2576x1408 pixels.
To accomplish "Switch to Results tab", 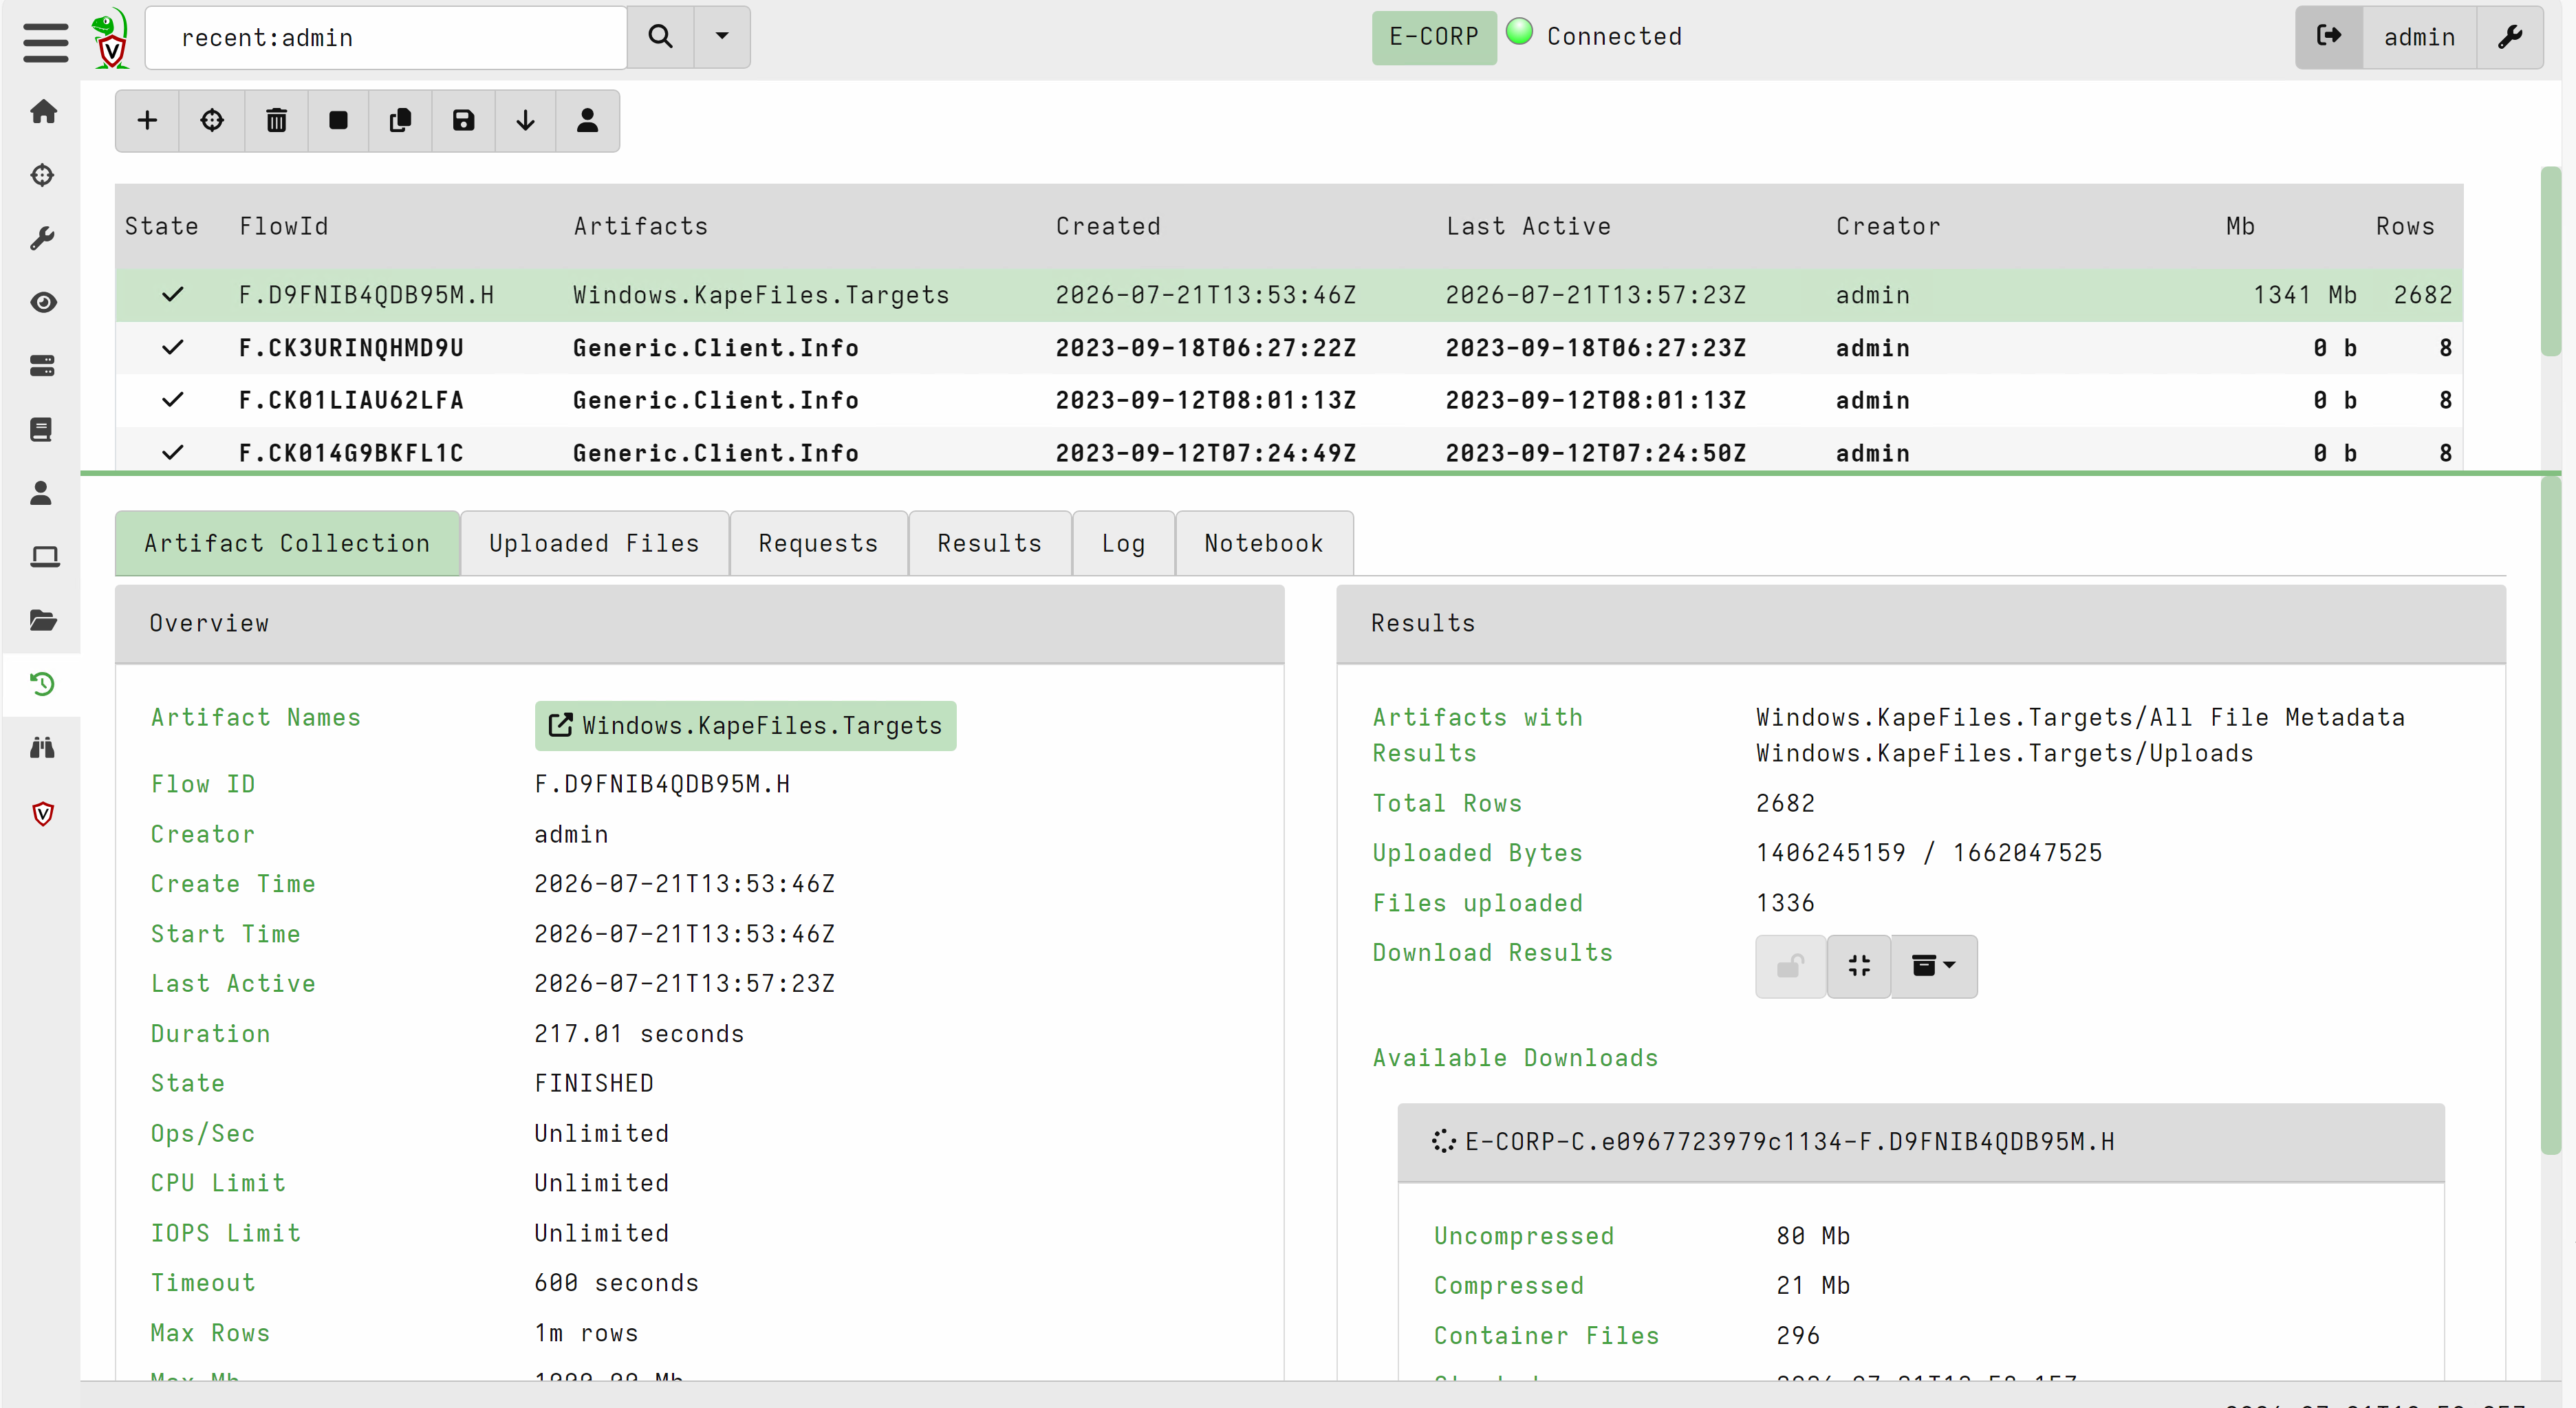I will pos(989,543).
